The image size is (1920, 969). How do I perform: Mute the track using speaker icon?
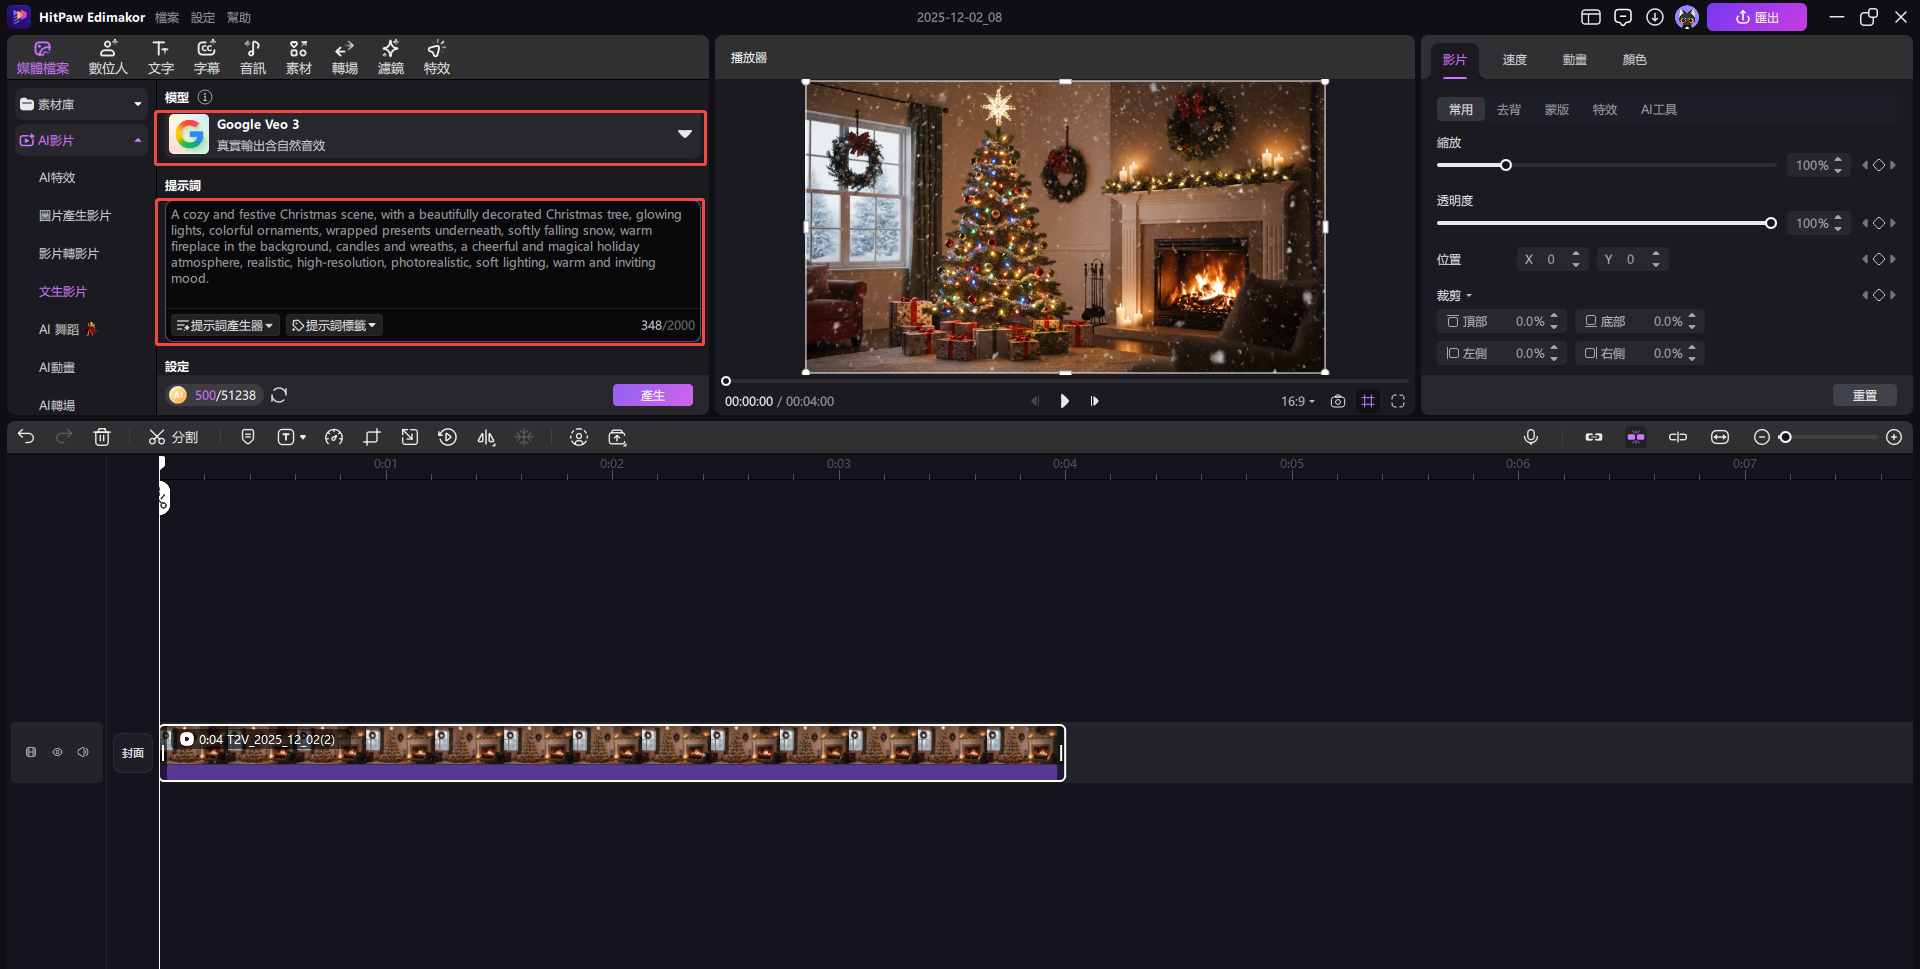[x=83, y=752]
